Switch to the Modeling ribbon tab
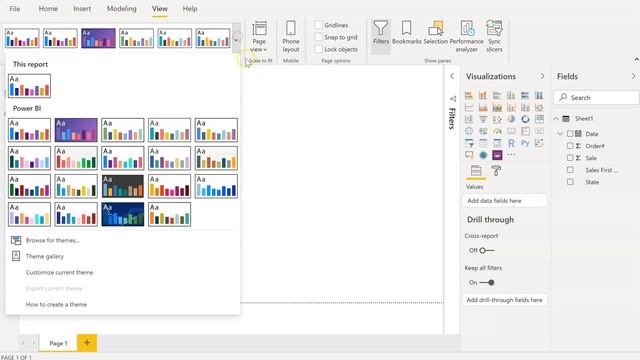640x360 pixels. click(x=122, y=9)
